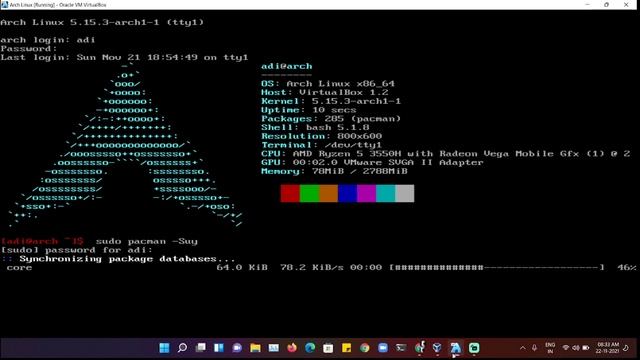This screenshot has width=640, height=360.
Task: Click 'Packages: 285 (pacman)' line
Action: 331,119
